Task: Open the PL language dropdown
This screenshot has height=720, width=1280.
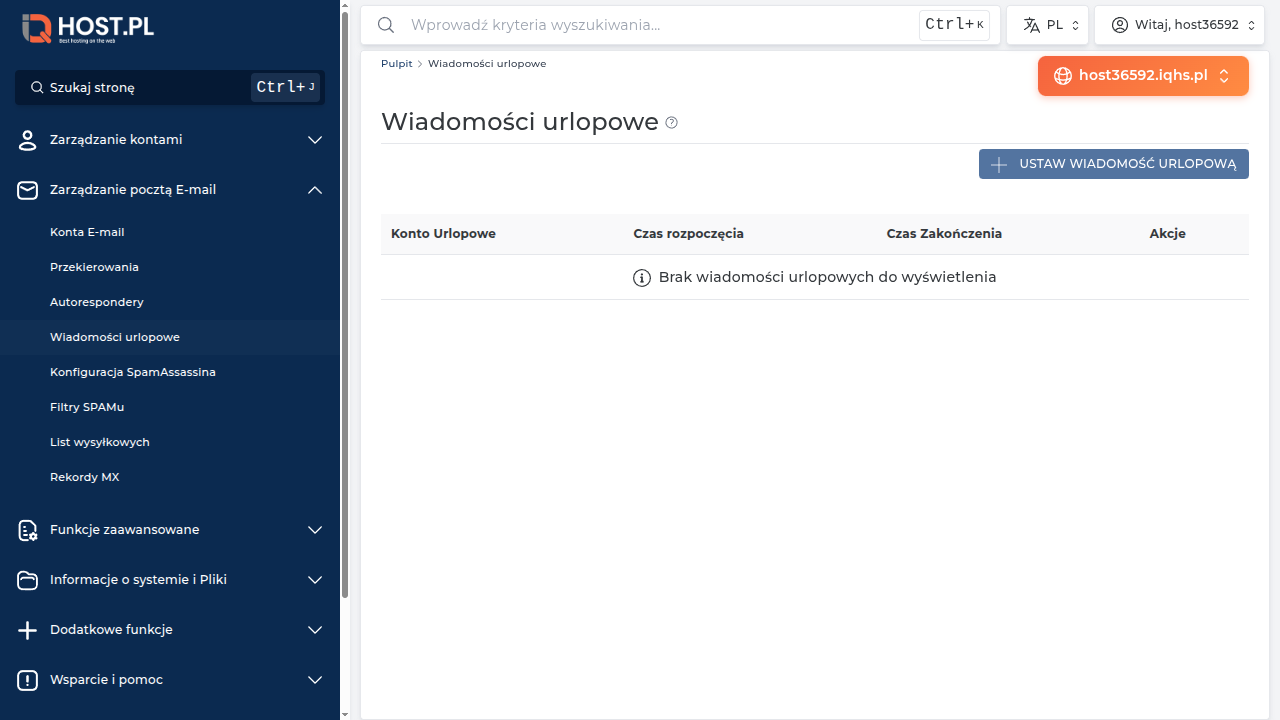Action: [1048, 25]
